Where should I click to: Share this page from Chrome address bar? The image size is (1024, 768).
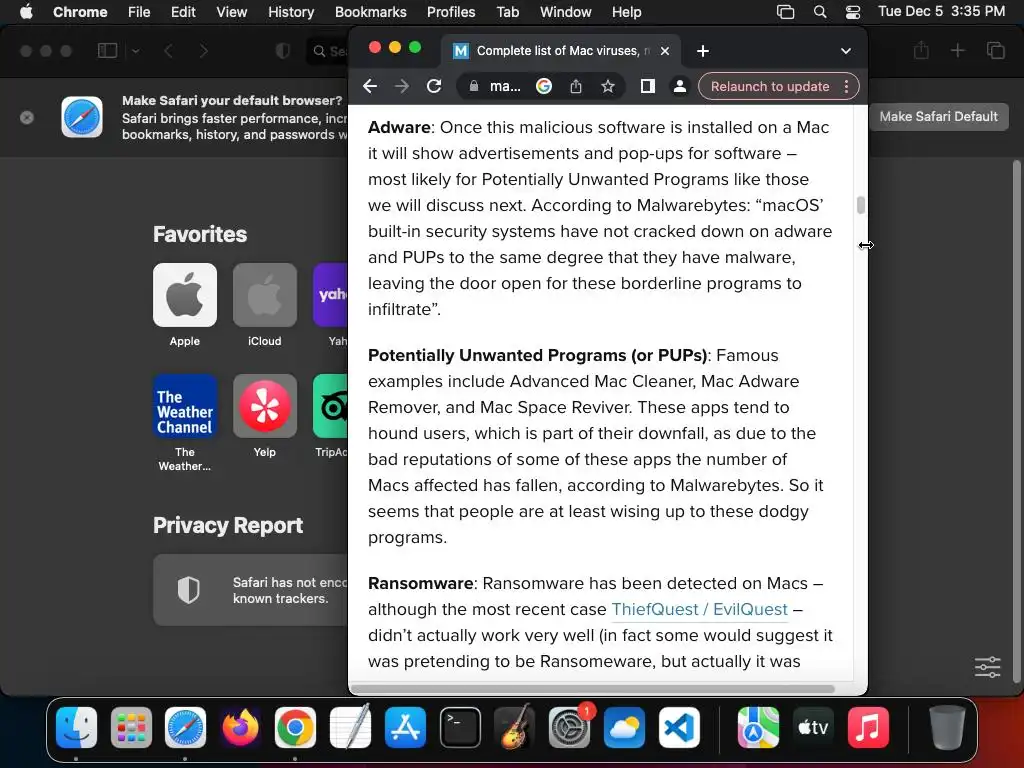point(575,86)
